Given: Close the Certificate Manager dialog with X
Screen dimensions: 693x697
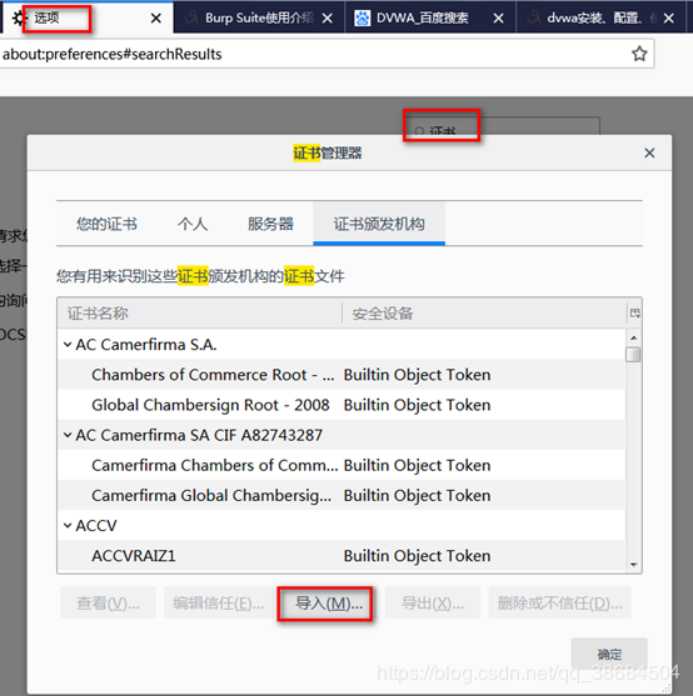Looking at the screenshot, I should click(x=649, y=153).
